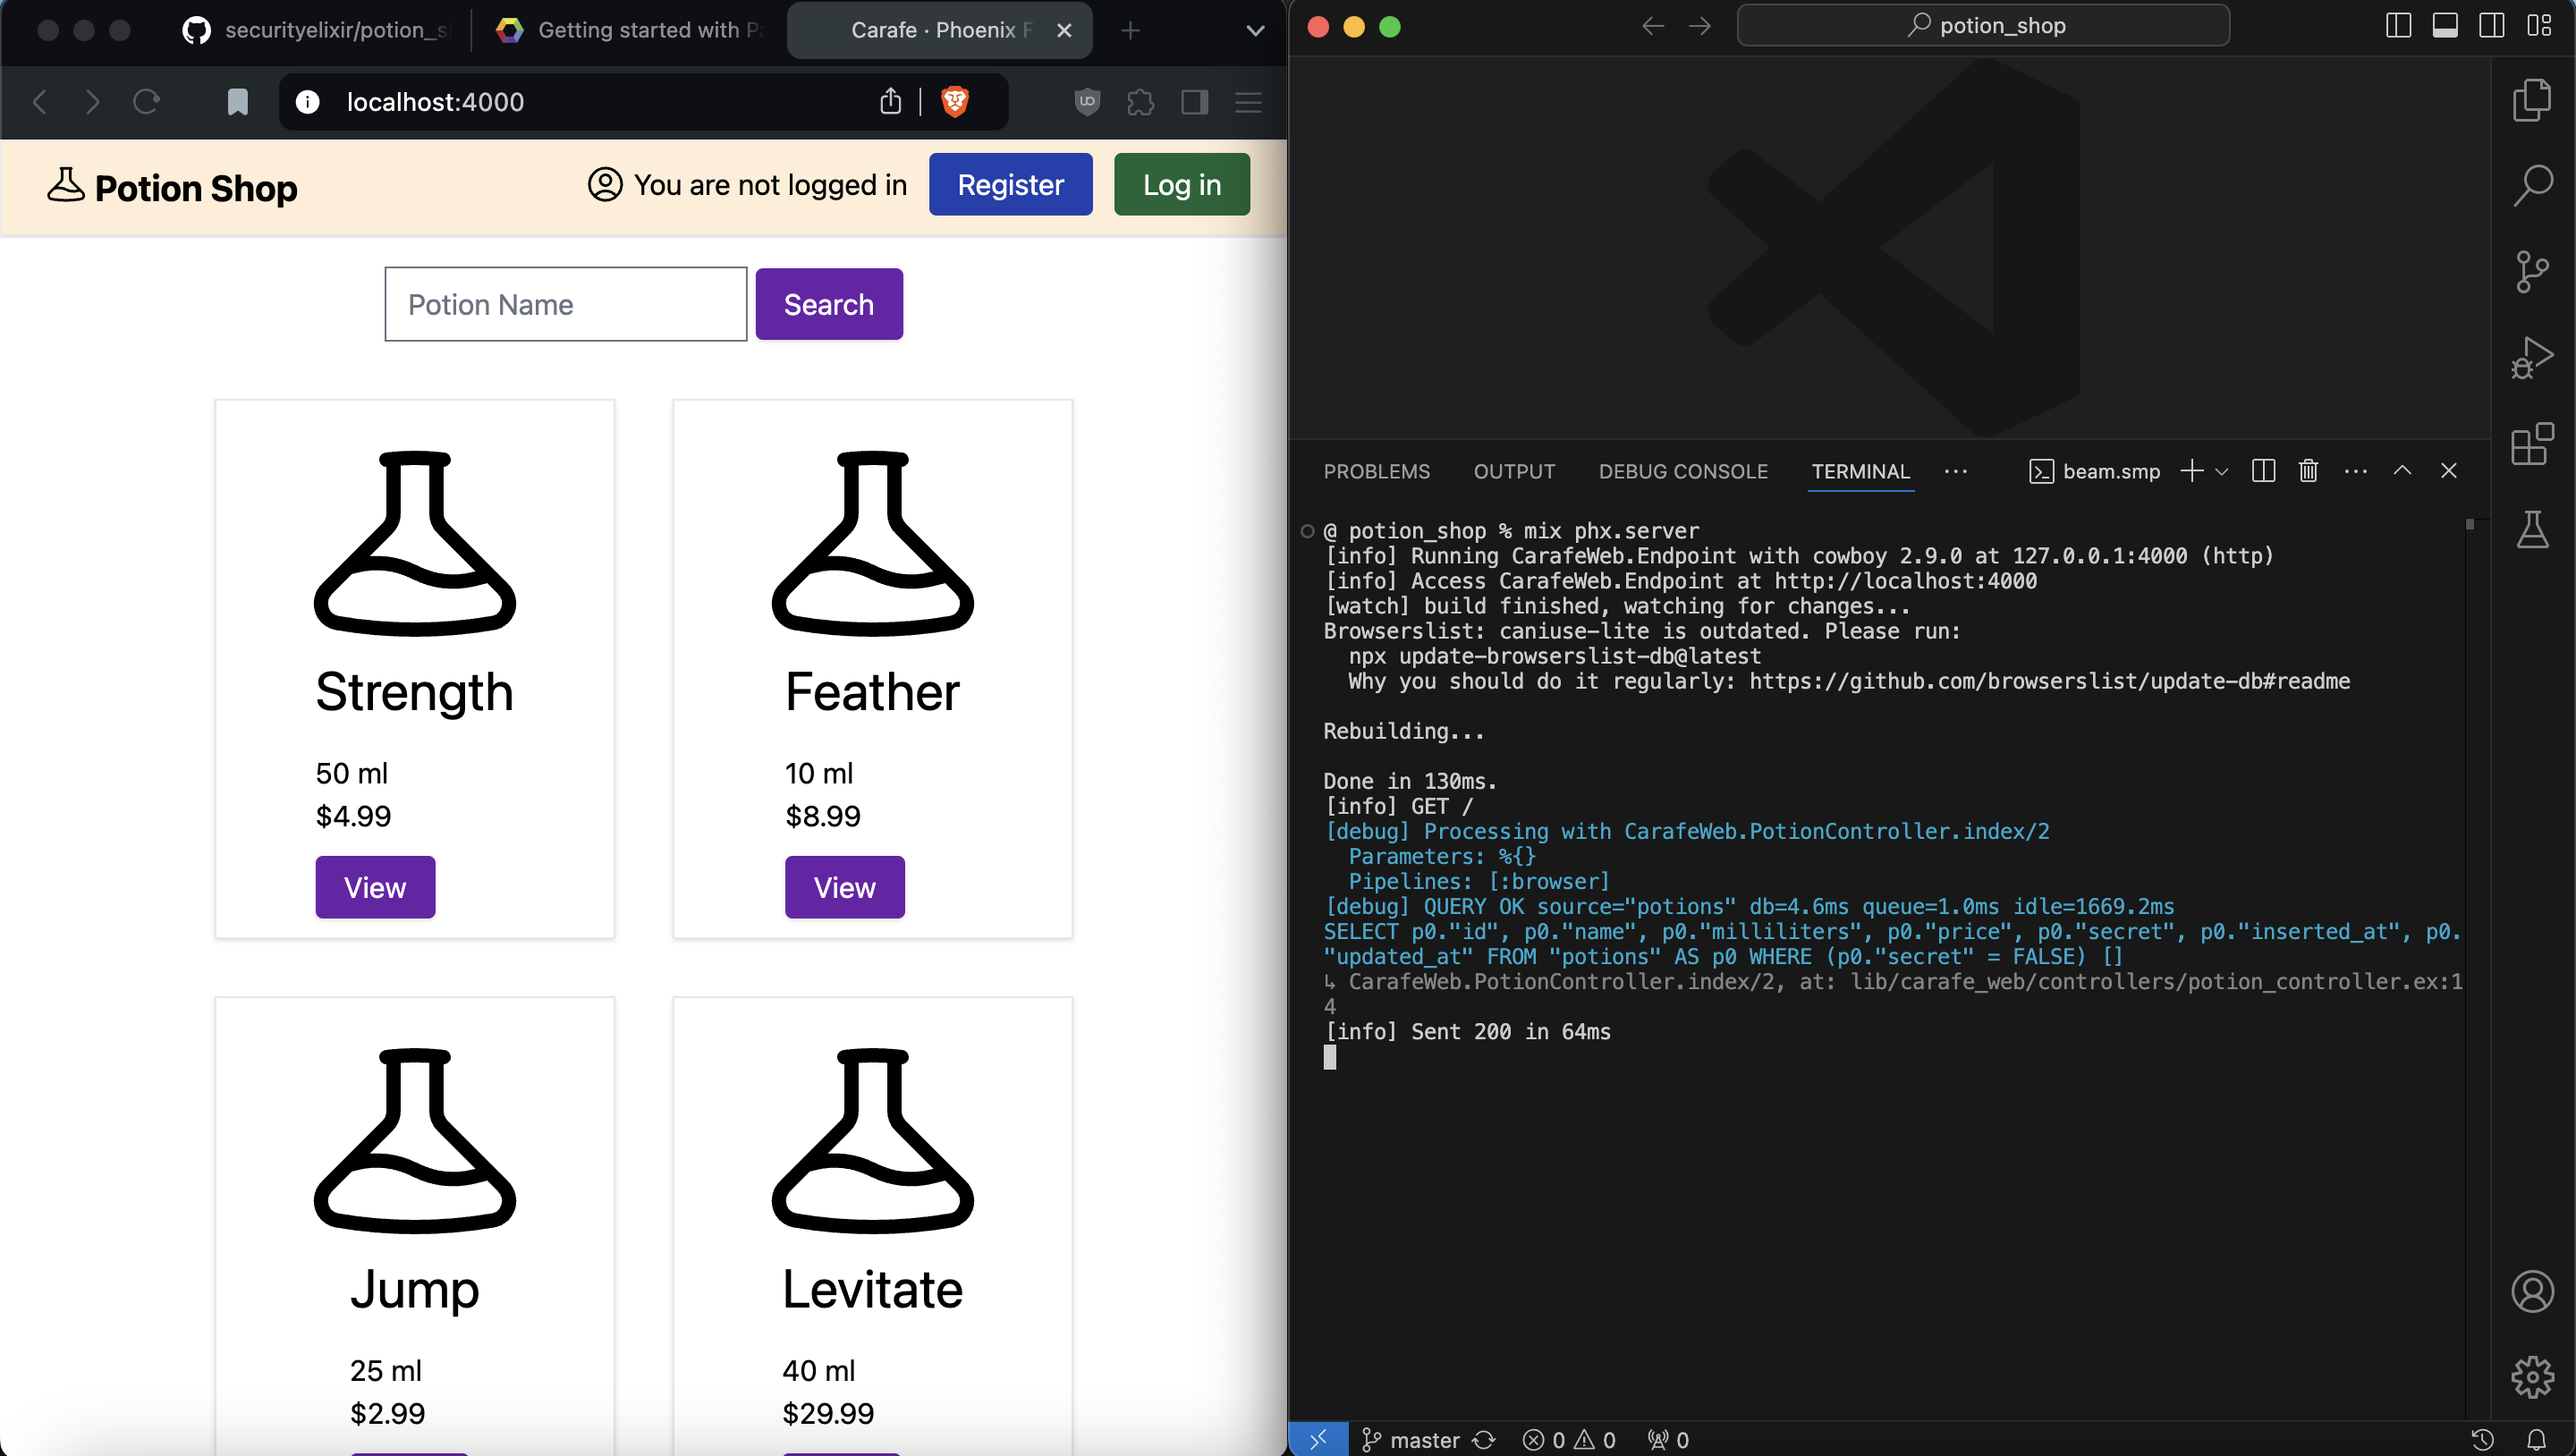Open the uBlock shield extension icon
The width and height of the screenshot is (2576, 1456).
pos(1087,102)
